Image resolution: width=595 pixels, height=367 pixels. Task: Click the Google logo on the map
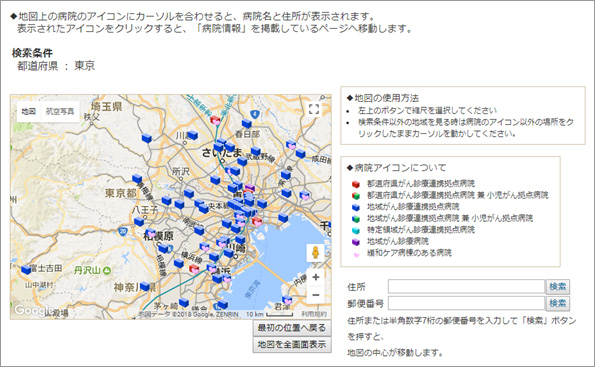33,310
